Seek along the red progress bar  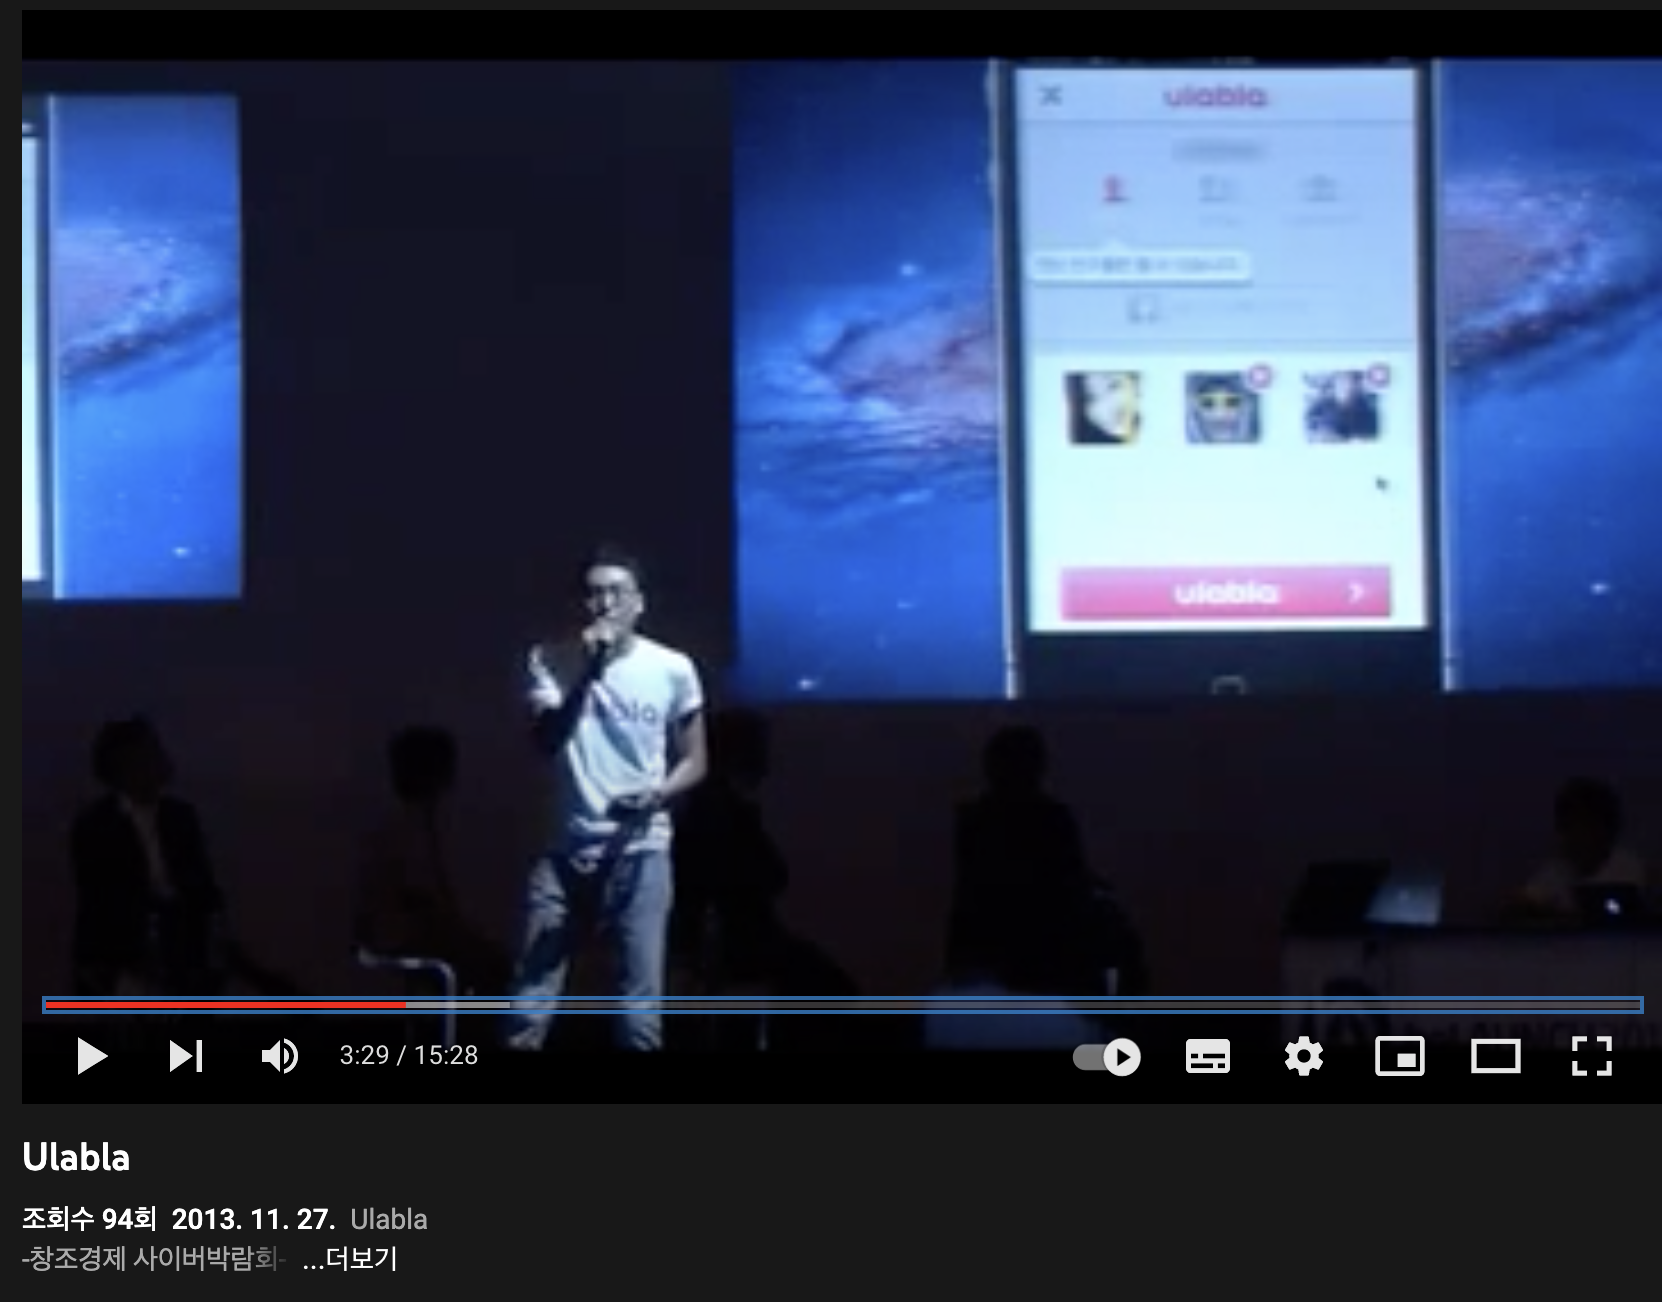click(225, 1004)
